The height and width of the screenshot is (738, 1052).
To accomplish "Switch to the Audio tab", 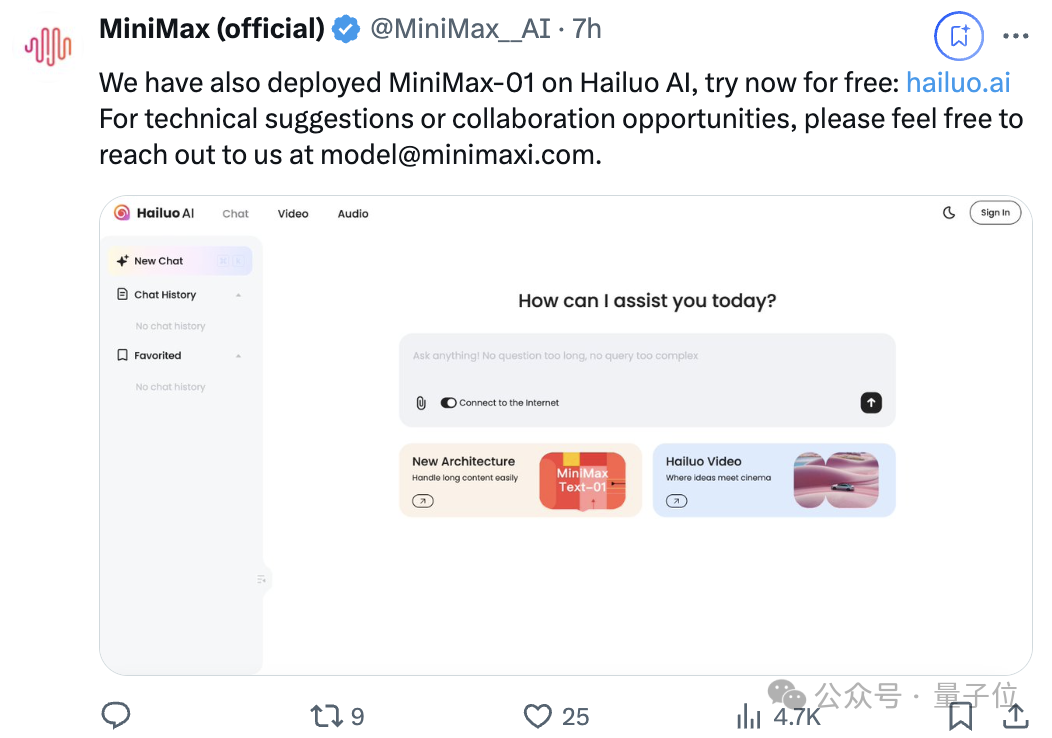I will point(353,214).
